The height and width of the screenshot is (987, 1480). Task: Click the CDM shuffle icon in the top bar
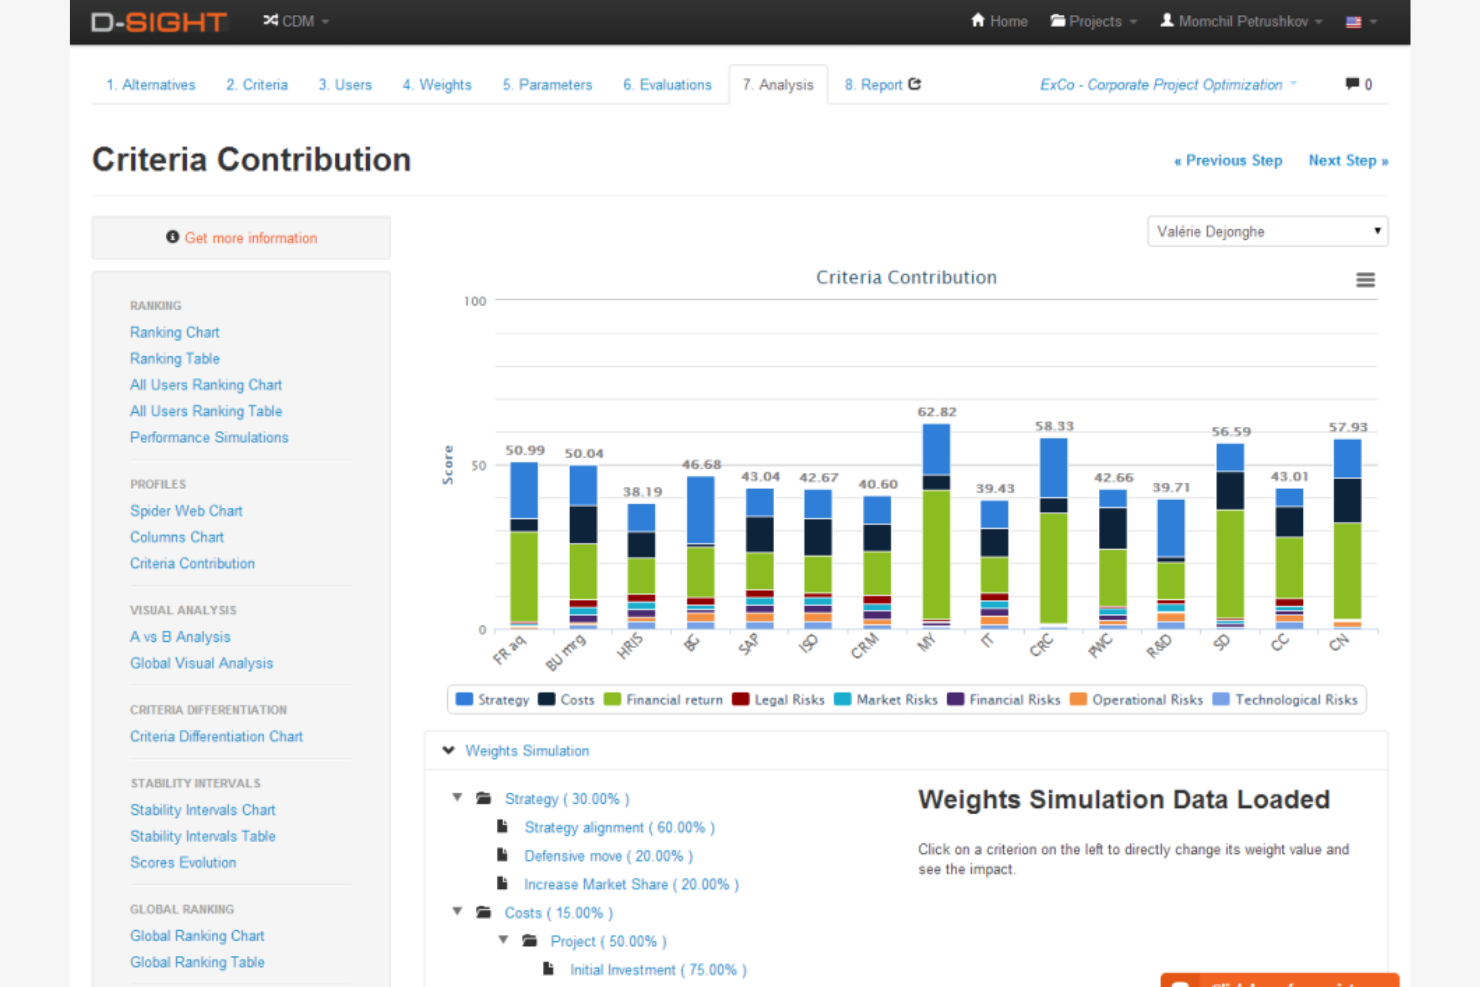point(268,20)
